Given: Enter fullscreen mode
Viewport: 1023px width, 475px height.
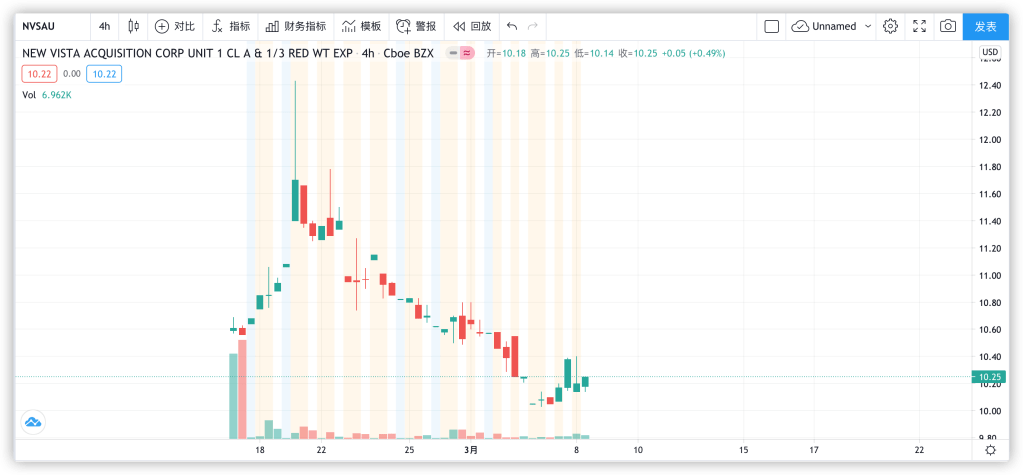Looking at the screenshot, I should (919, 26).
